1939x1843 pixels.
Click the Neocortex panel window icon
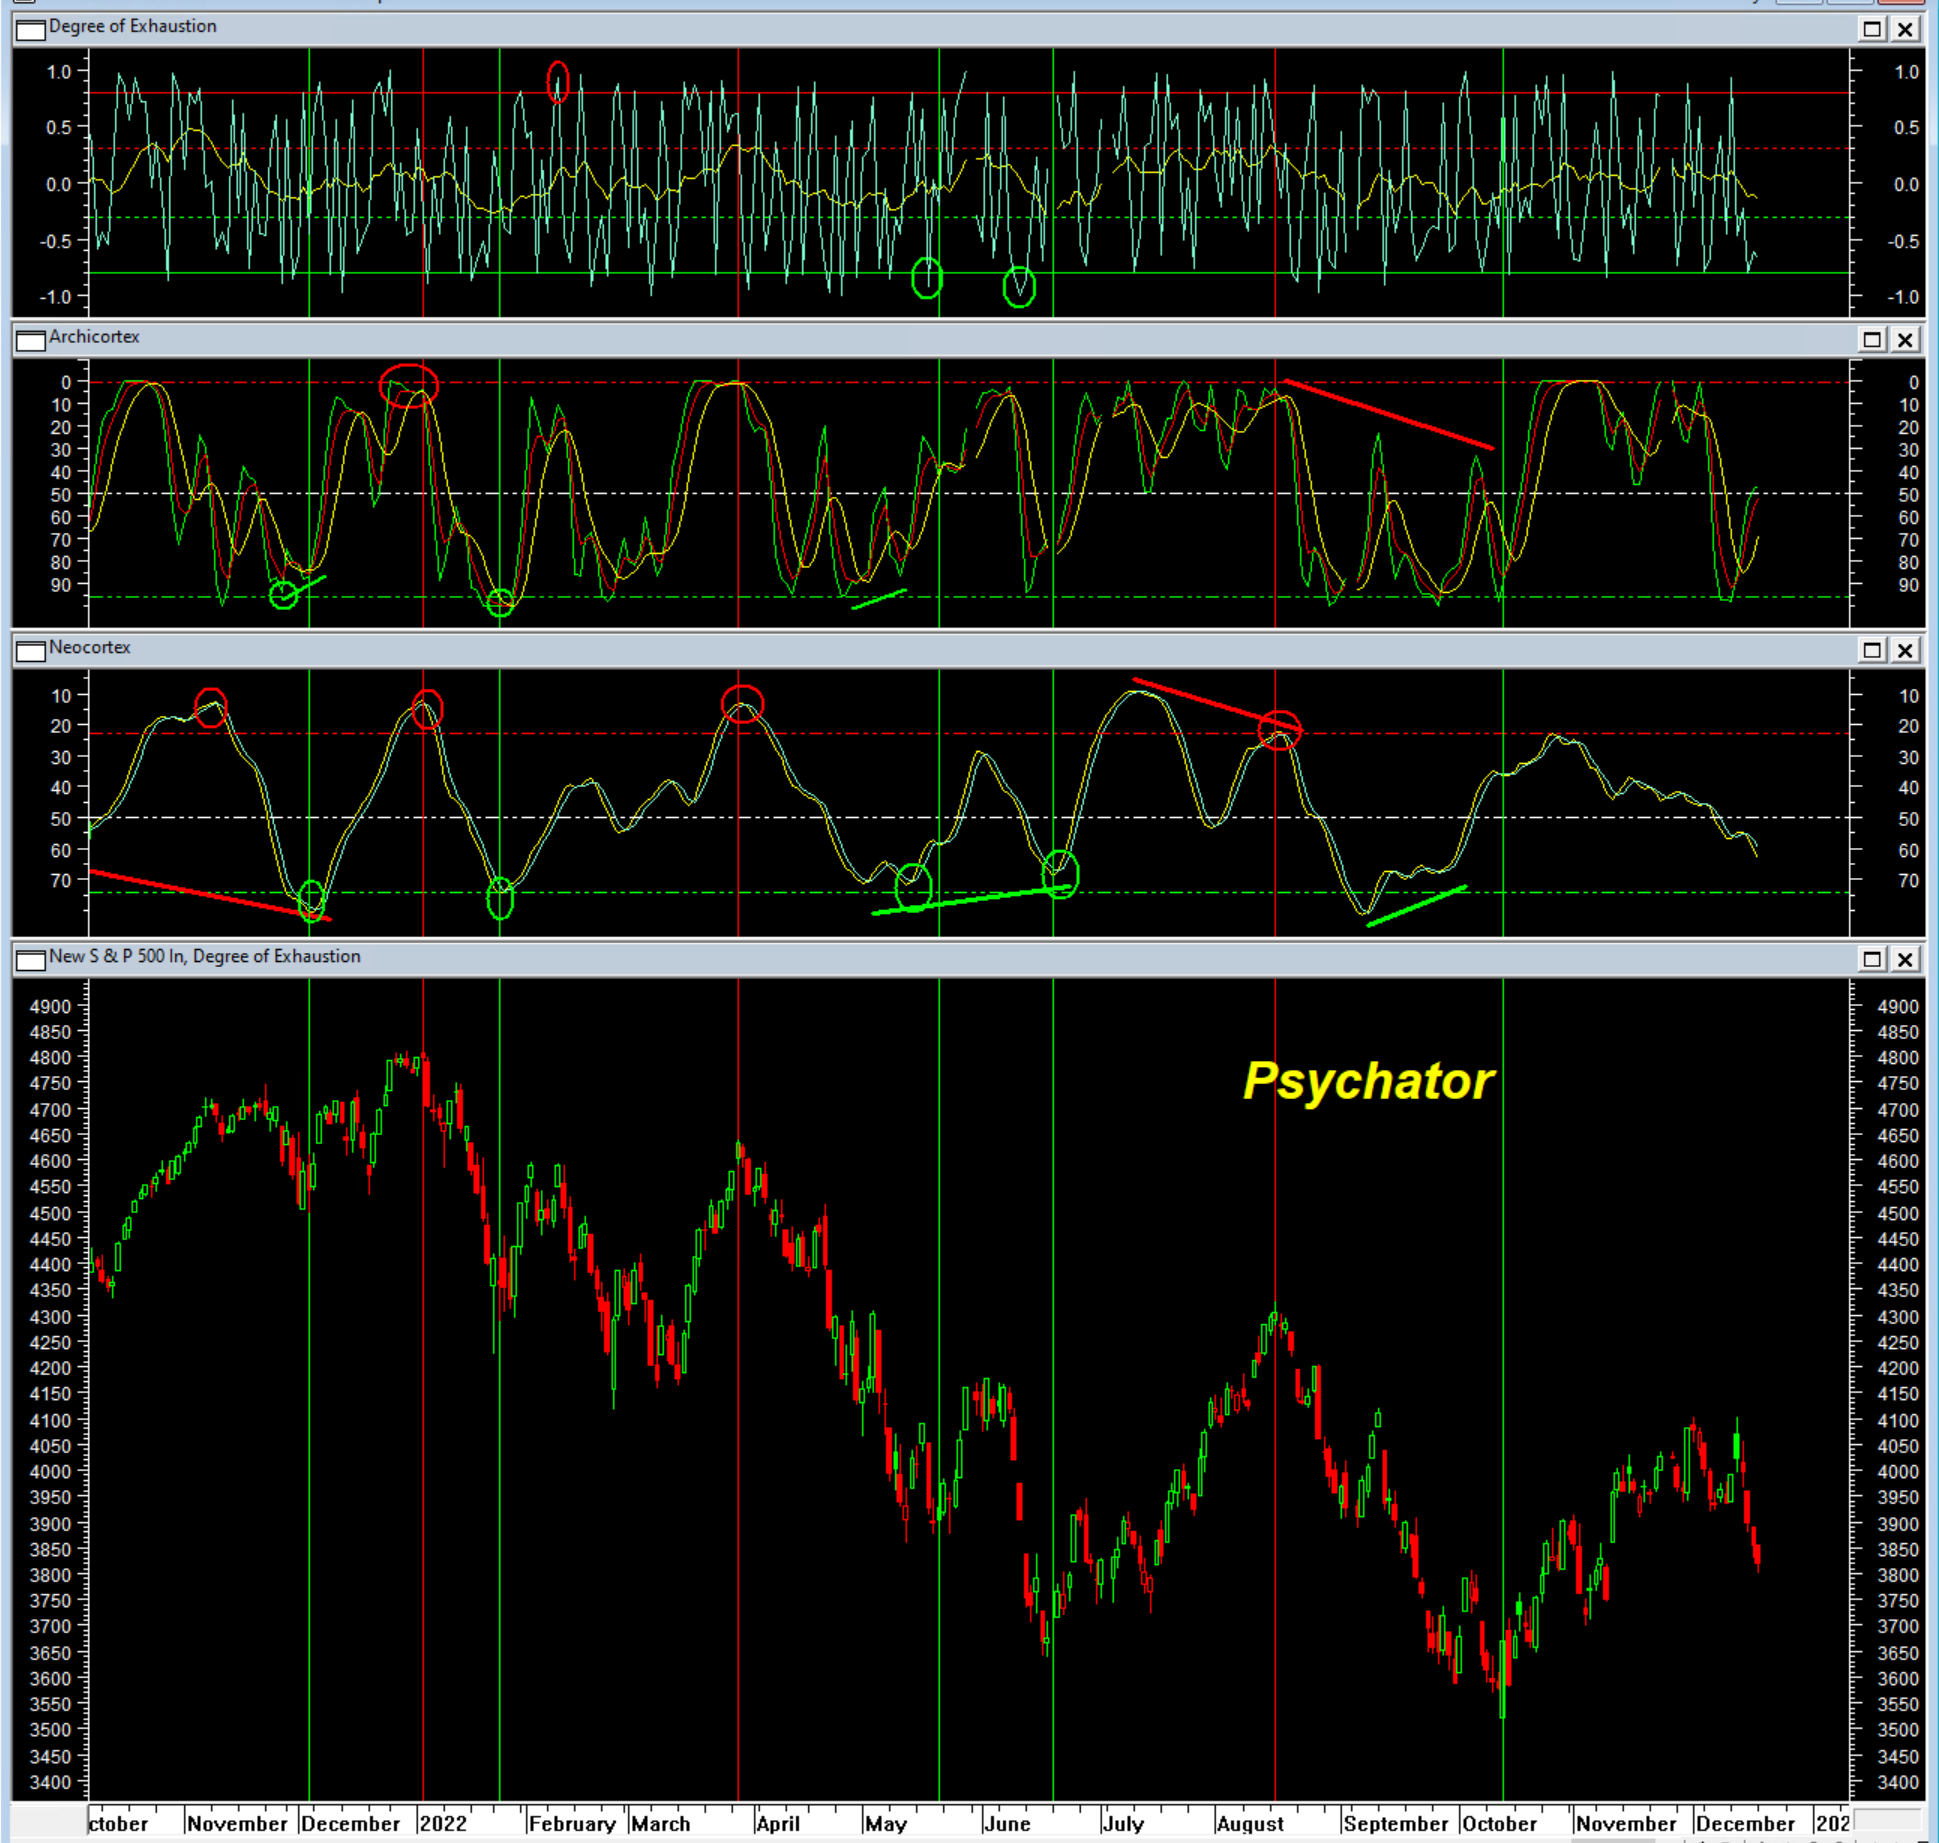click(31, 650)
